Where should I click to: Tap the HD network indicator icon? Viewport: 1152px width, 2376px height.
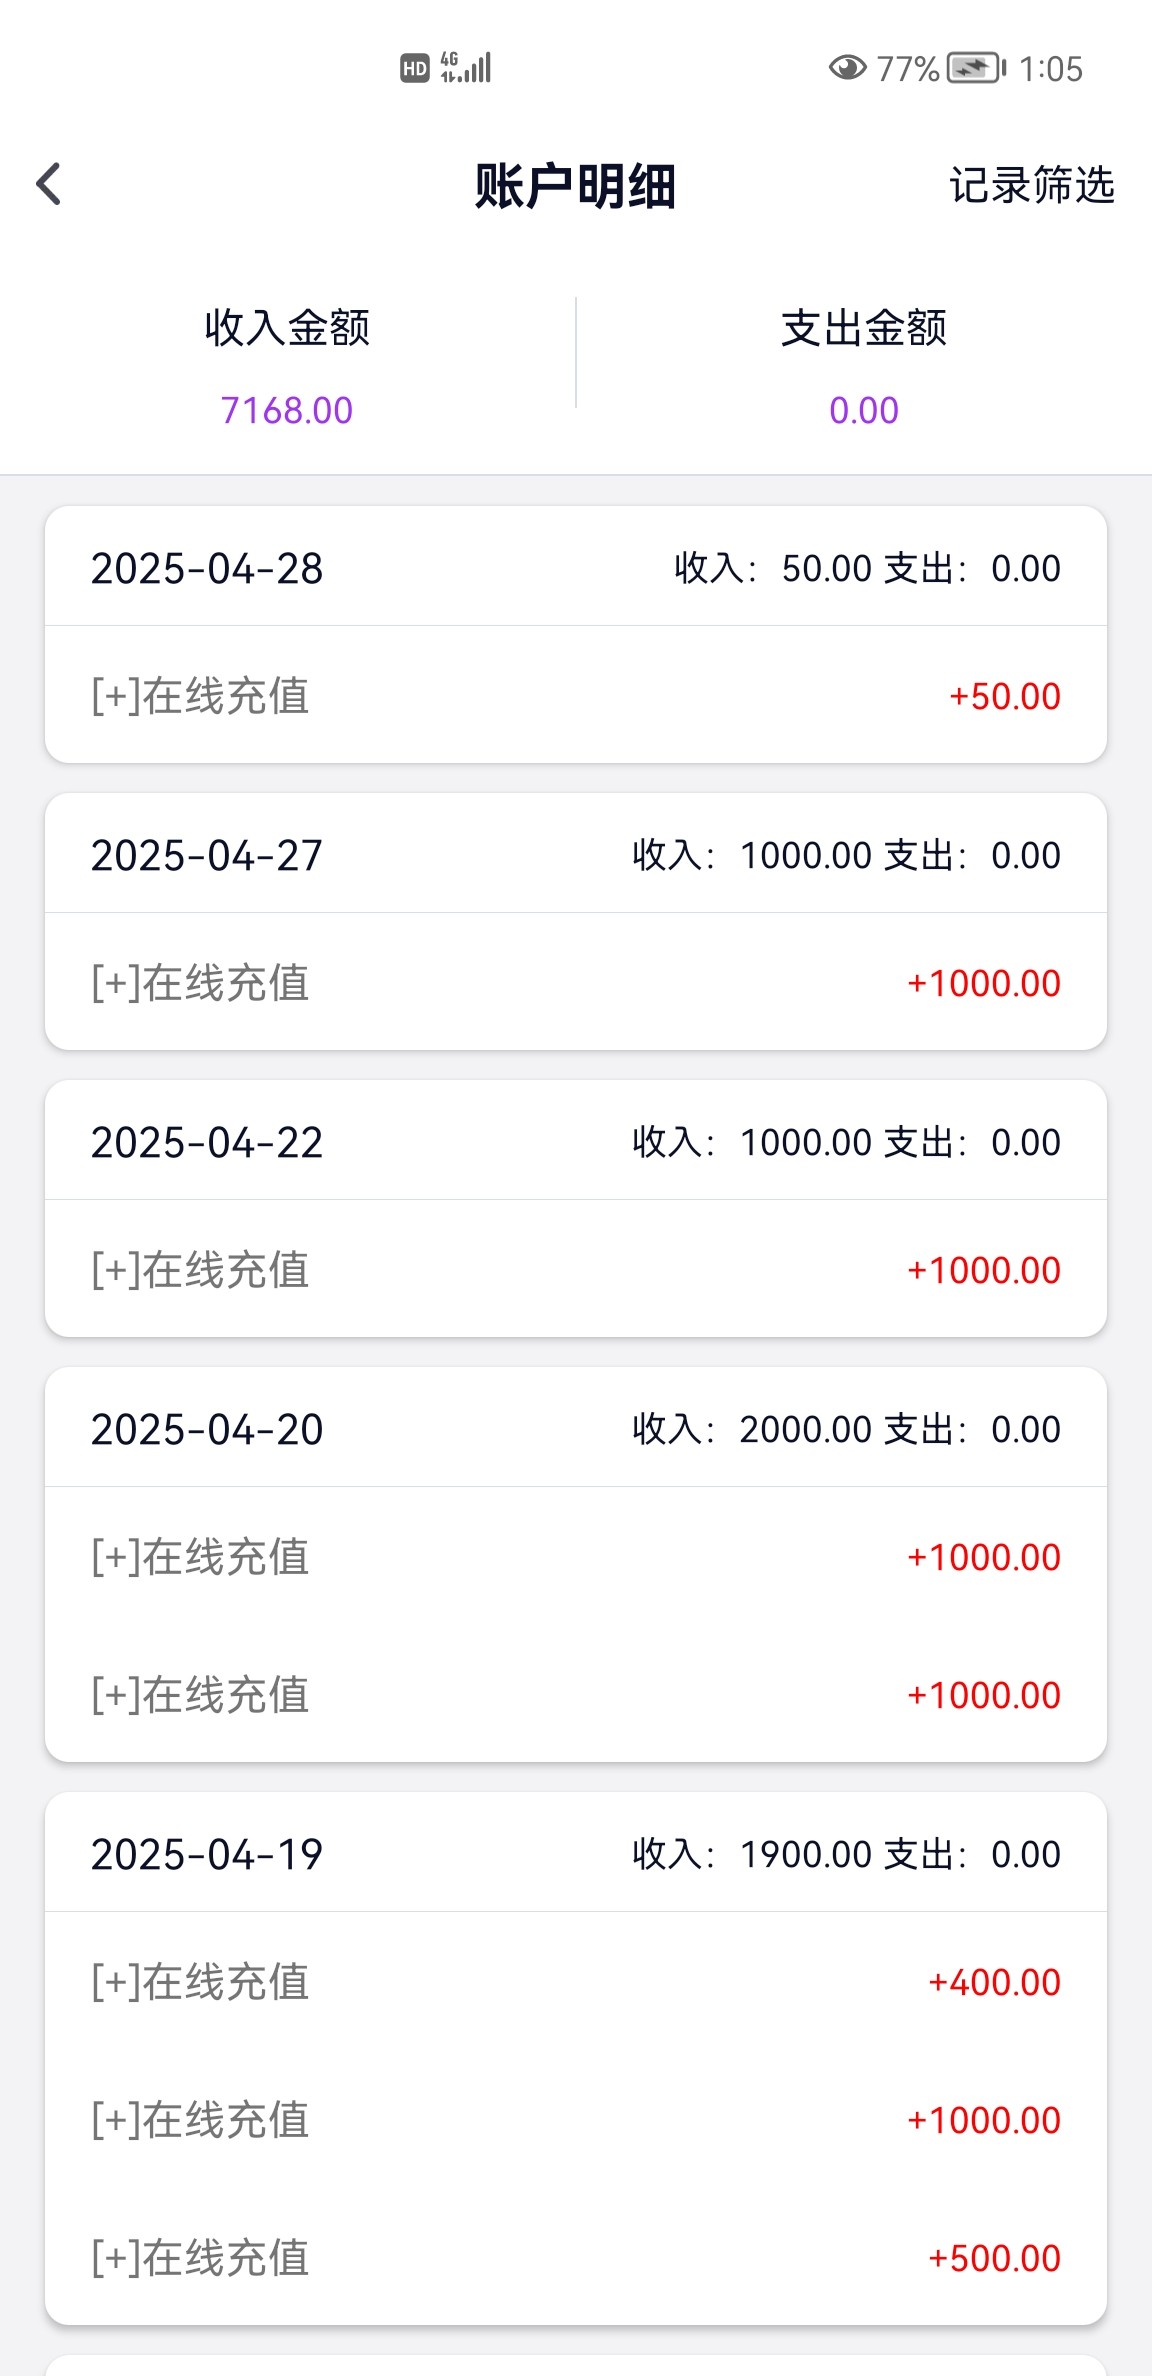click(414, 68)
